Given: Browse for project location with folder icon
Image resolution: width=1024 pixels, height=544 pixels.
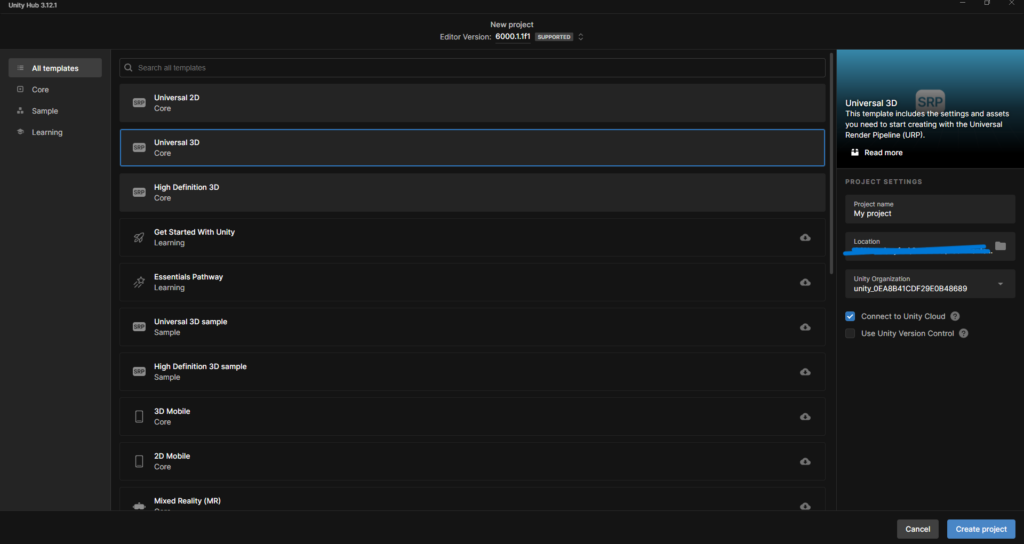Looking at the screenshot, I should coord(1000,246).
